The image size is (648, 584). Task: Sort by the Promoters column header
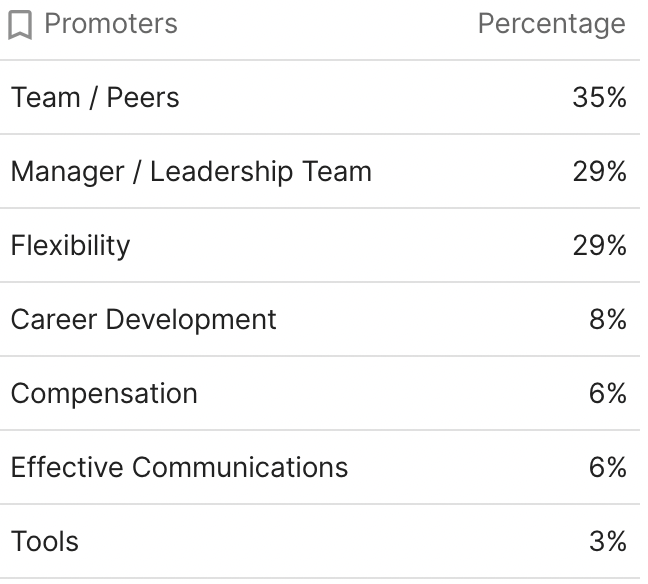[x=110, y=24]
